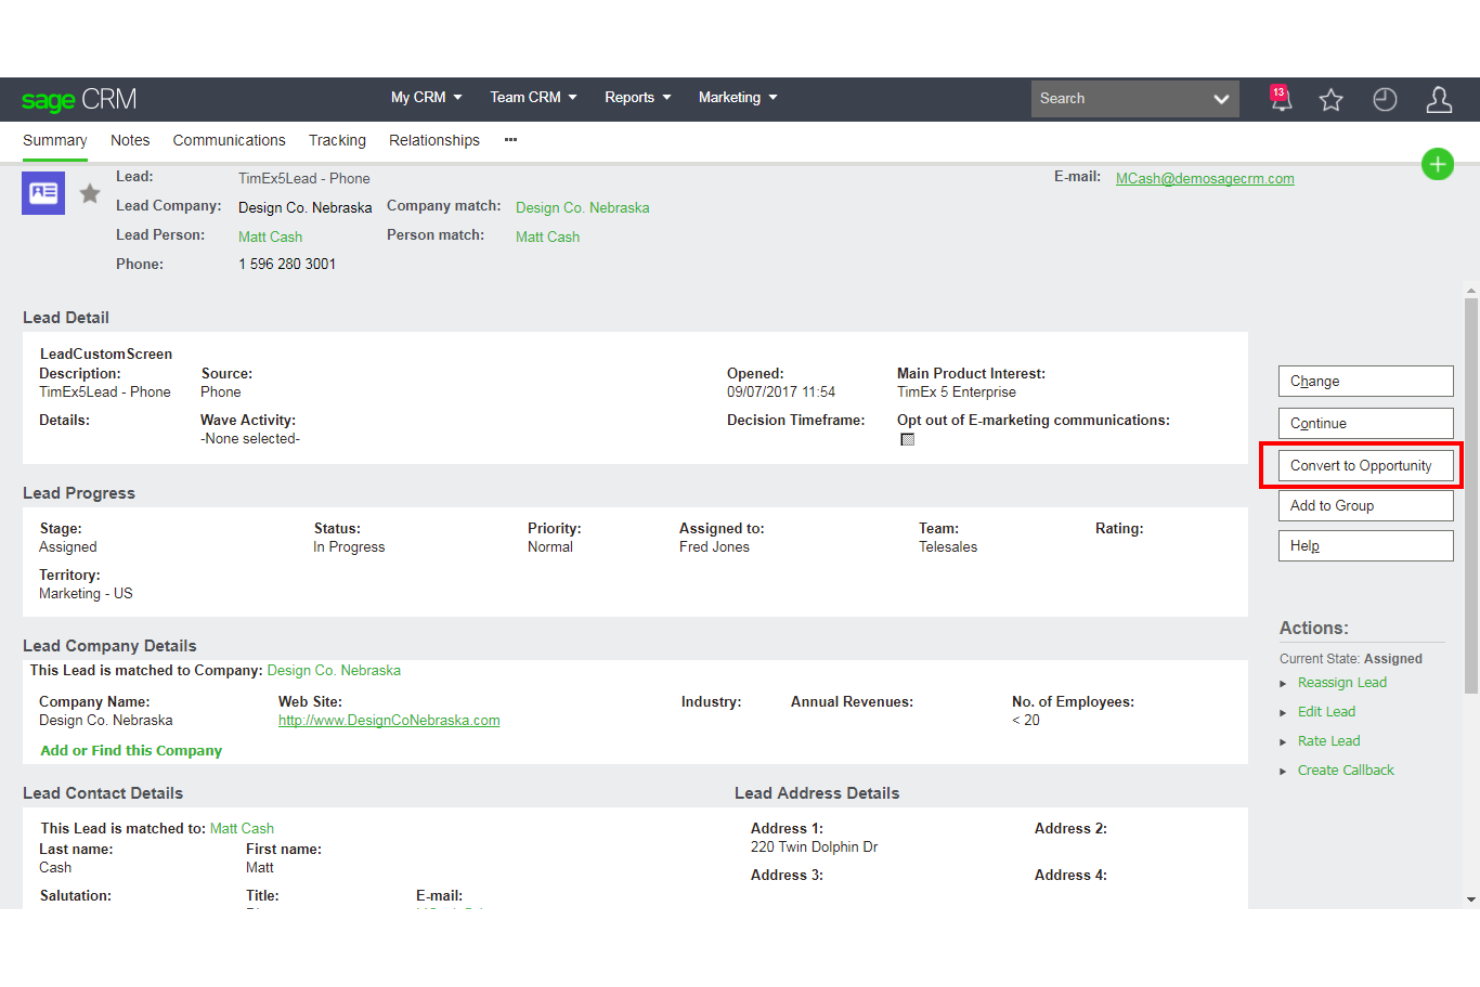The image size is (1480, 987).
Task: Click the green plus icon to add new
Action: click(1437, 164)
